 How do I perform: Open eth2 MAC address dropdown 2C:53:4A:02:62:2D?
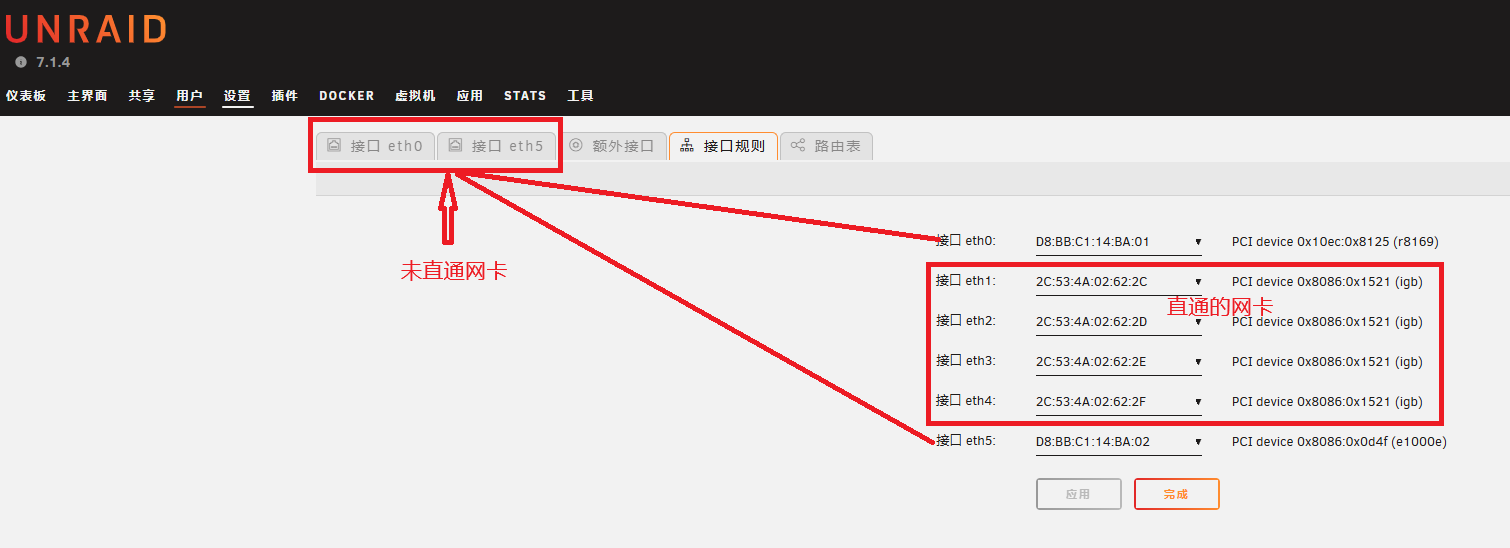tap(1118, 322)
